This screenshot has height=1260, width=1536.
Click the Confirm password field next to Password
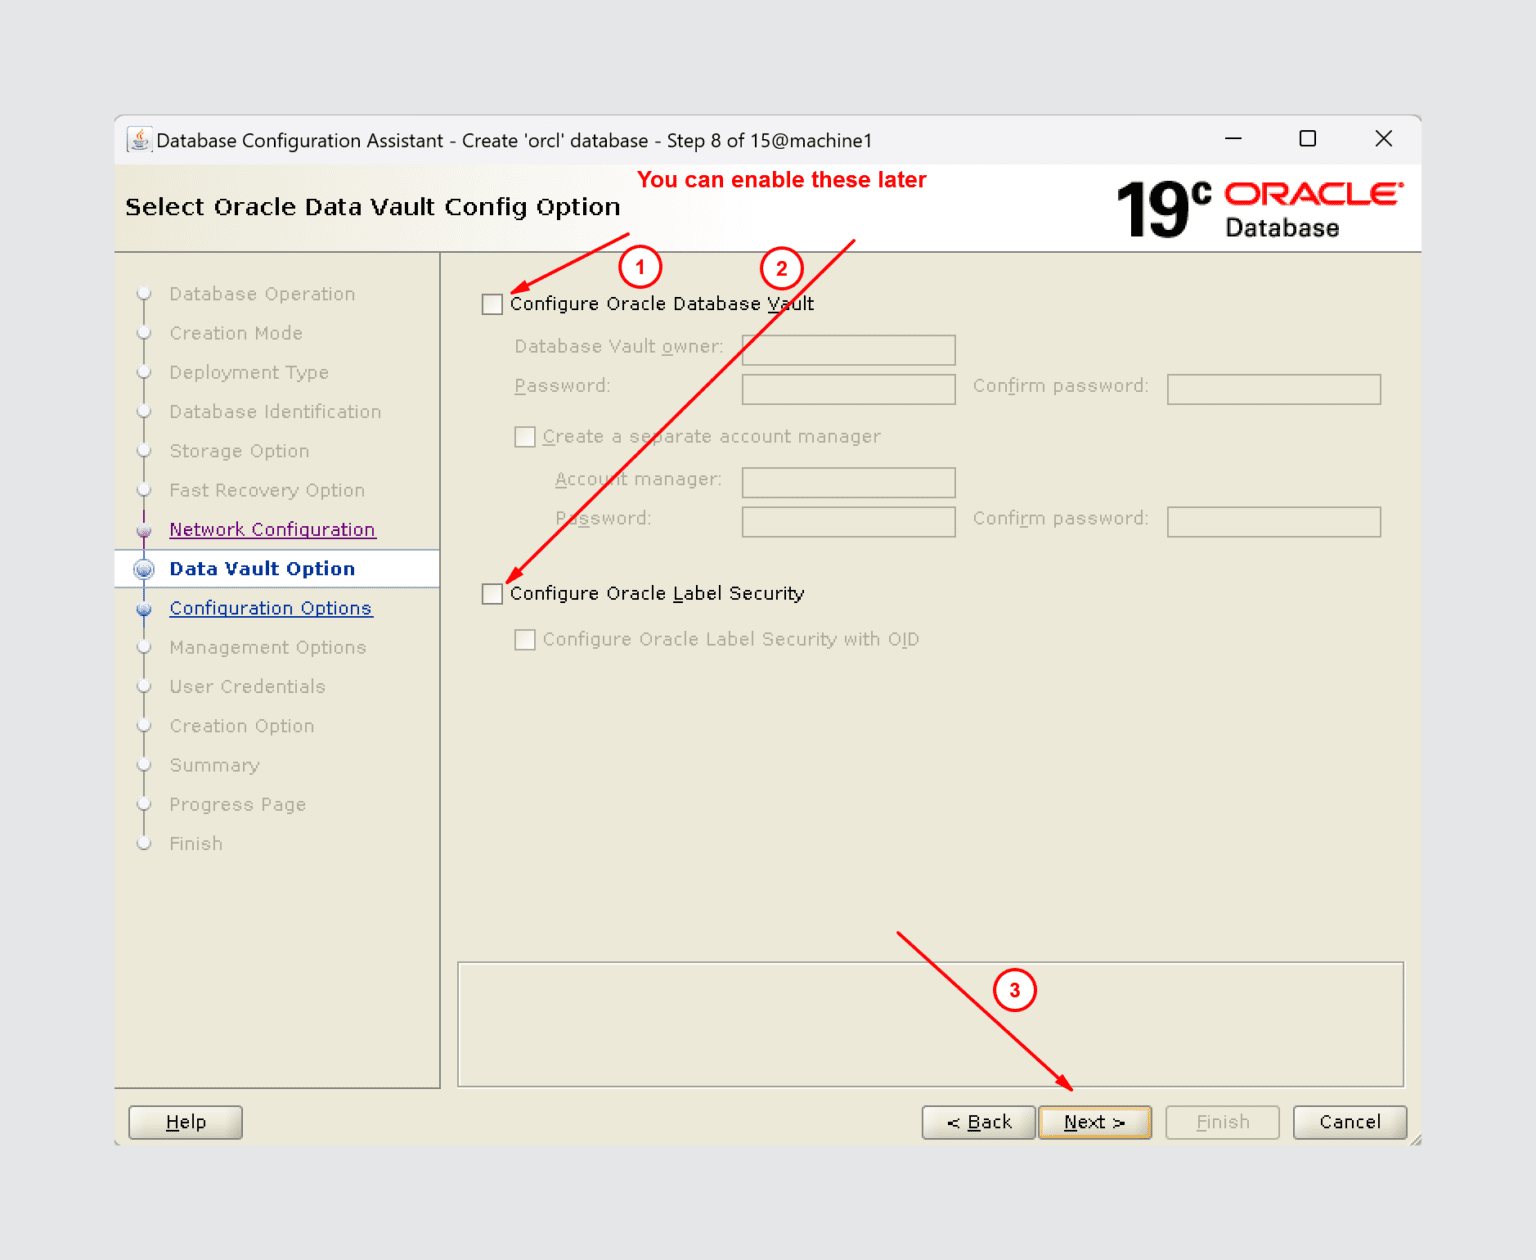coord(1273,389)
